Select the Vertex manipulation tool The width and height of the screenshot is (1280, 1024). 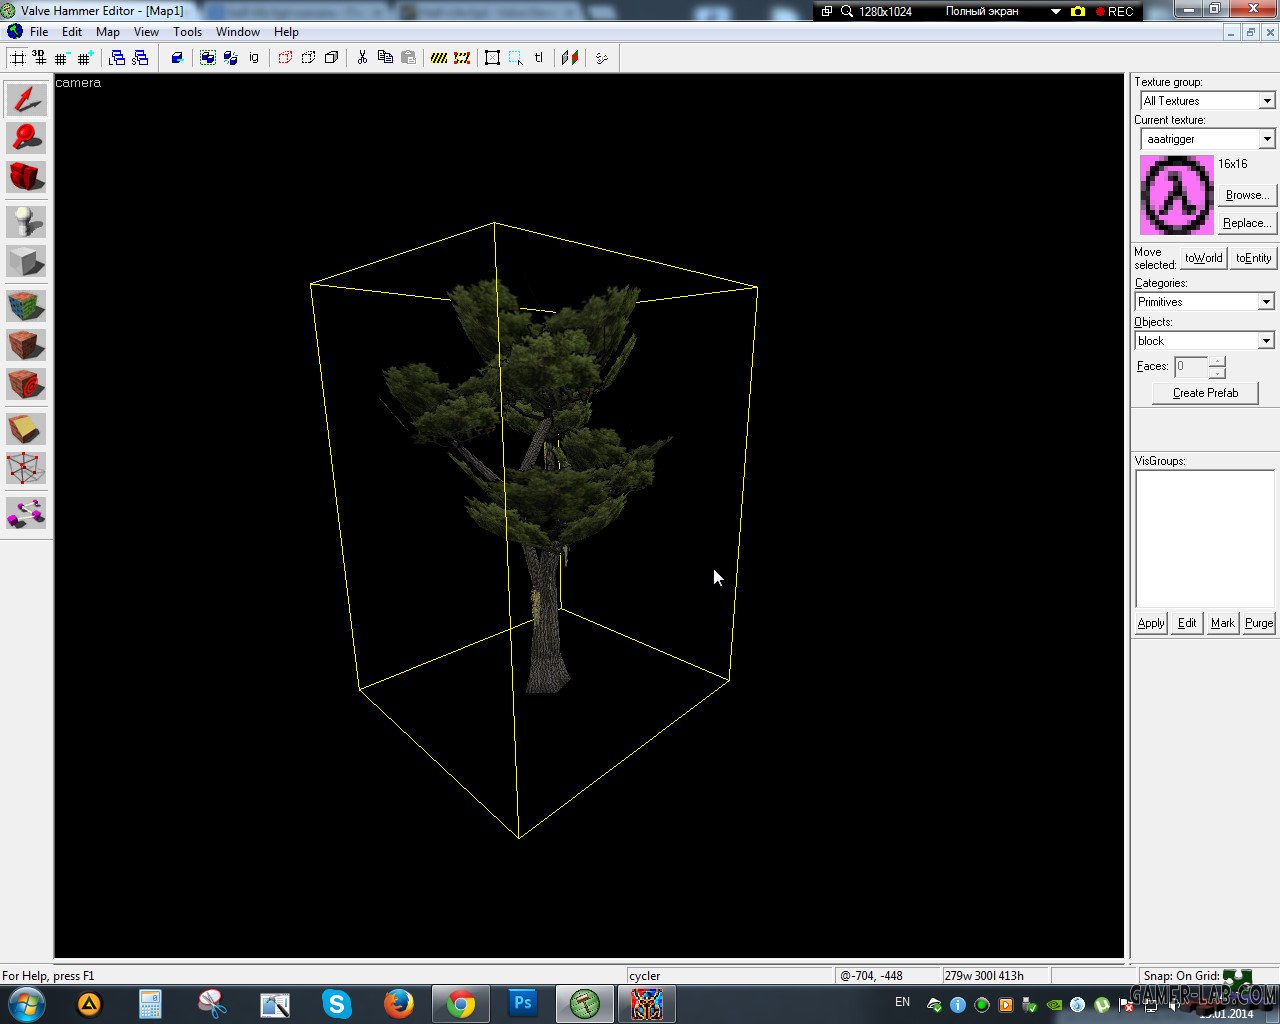pos(26,467)
